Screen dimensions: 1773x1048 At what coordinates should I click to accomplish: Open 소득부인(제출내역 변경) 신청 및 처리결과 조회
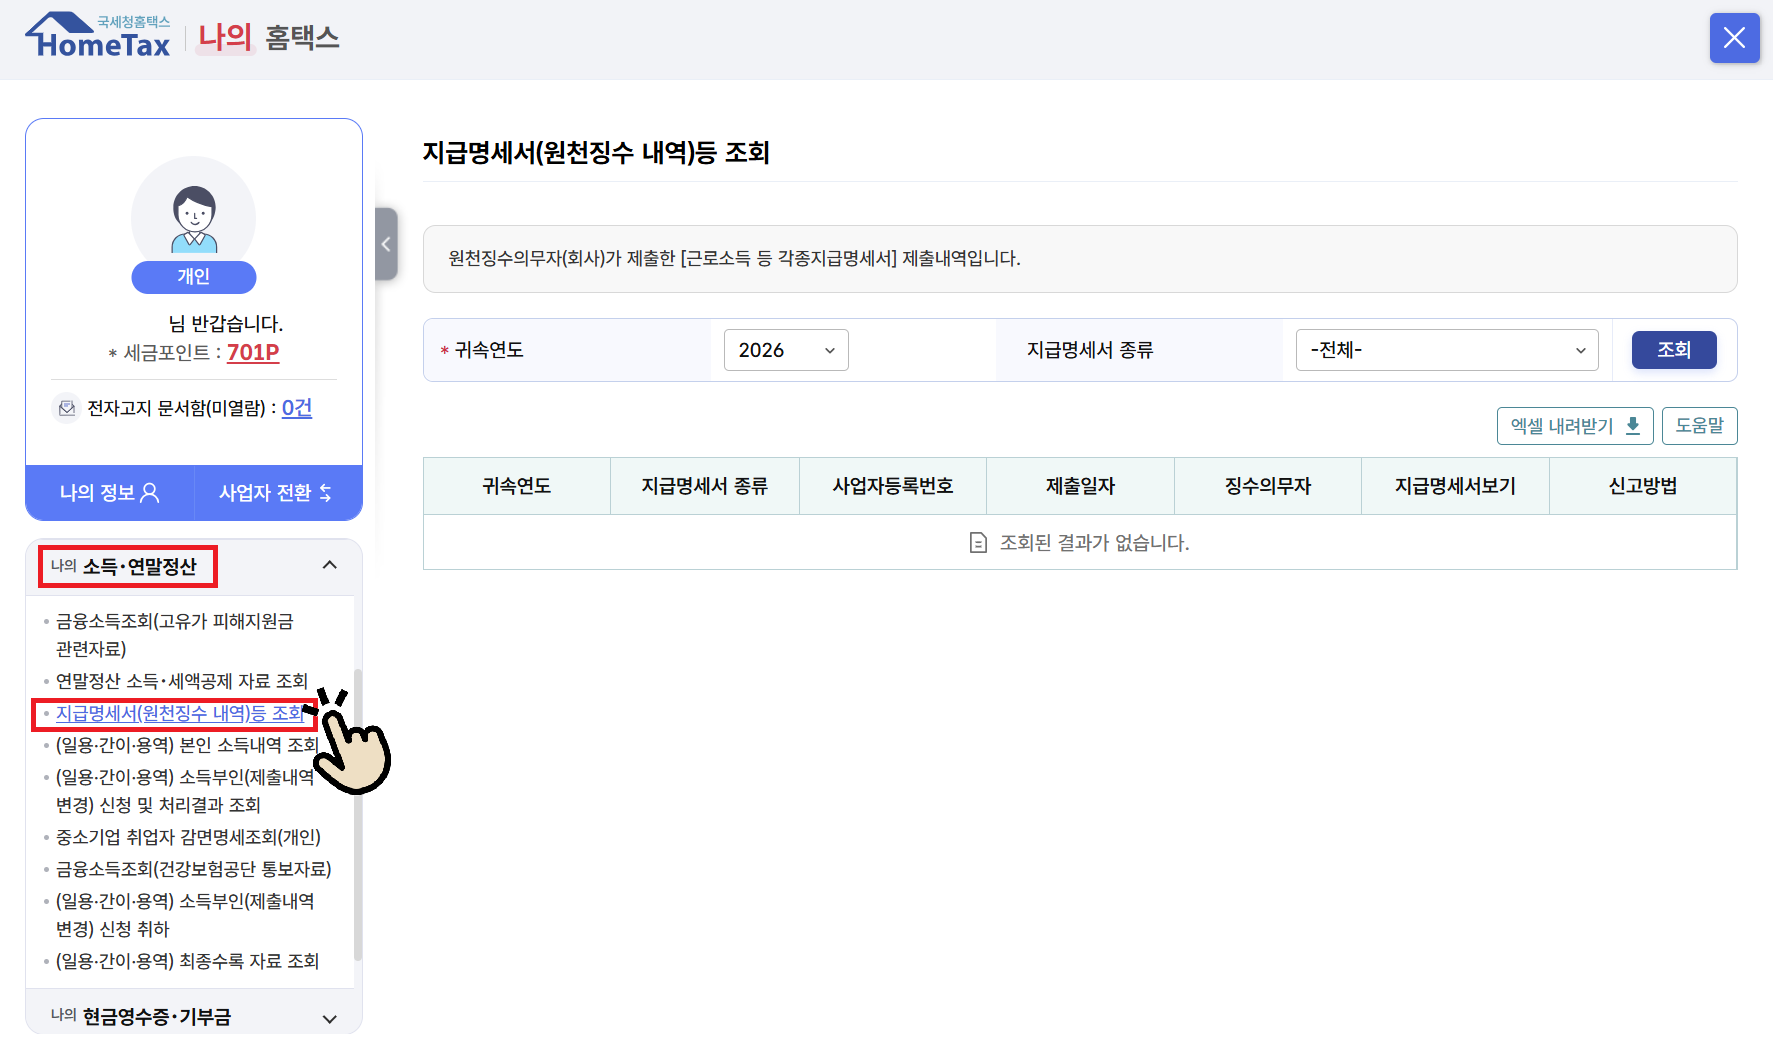pos(185,791)
